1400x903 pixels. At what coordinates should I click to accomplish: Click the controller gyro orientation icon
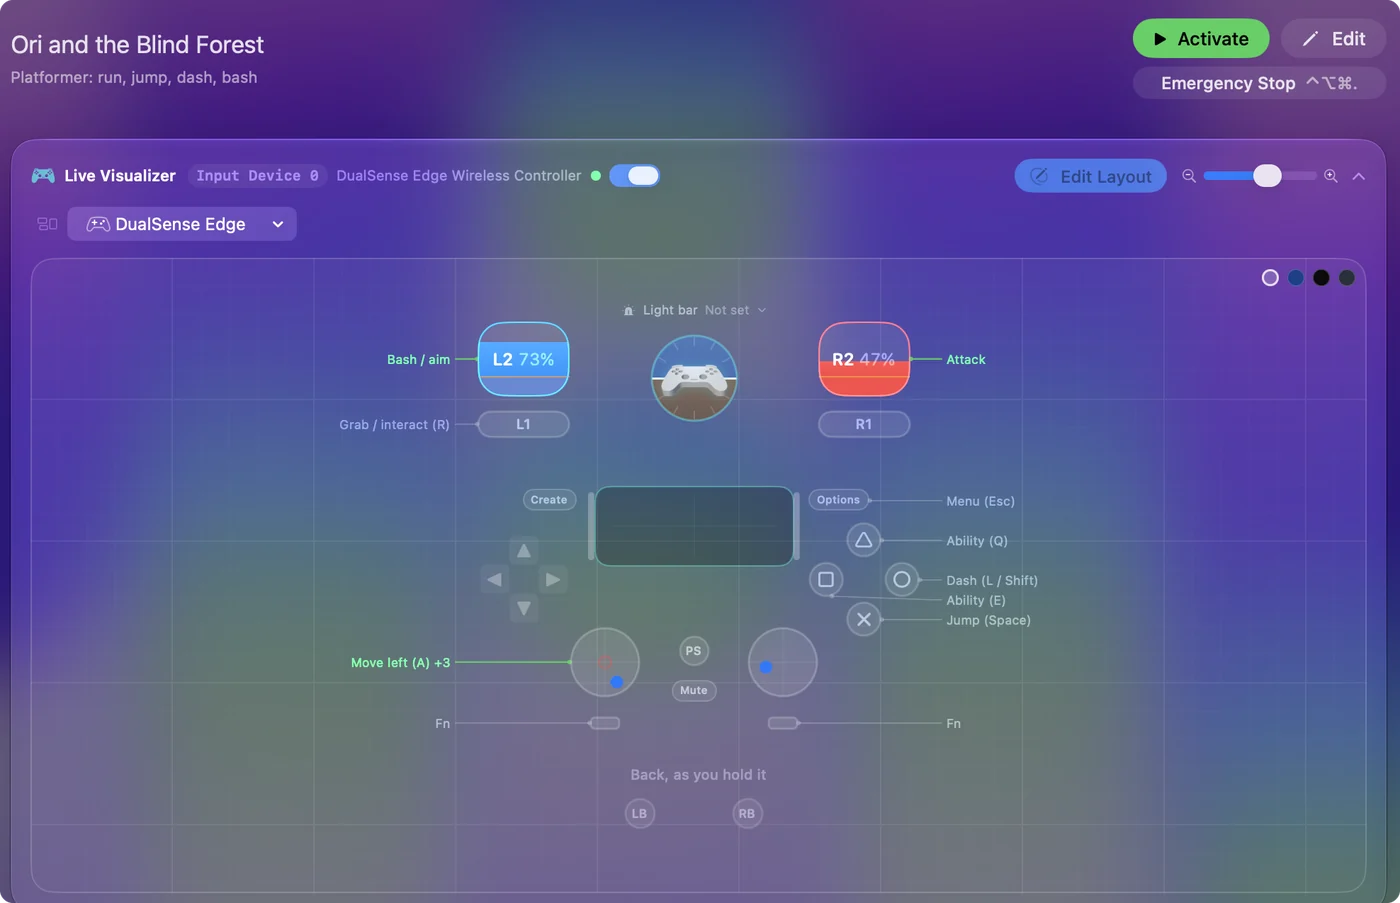694,378
